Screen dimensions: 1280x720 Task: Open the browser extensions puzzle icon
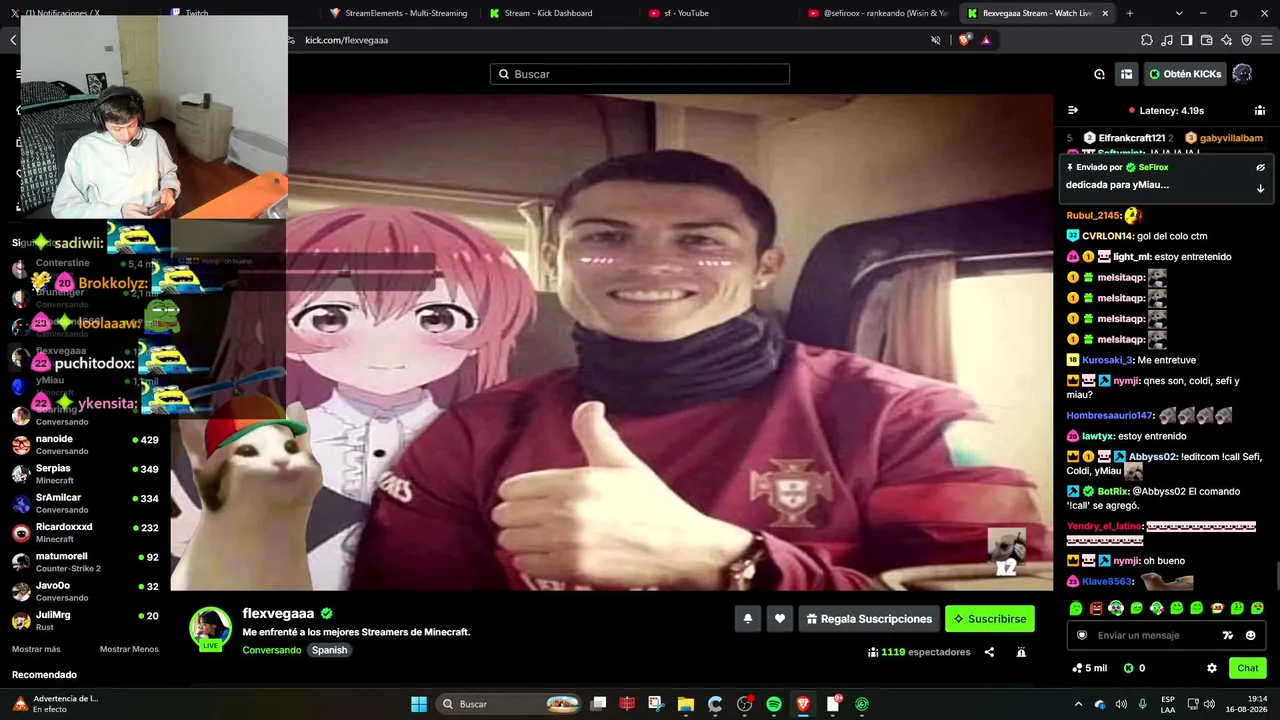(1147, 40)
